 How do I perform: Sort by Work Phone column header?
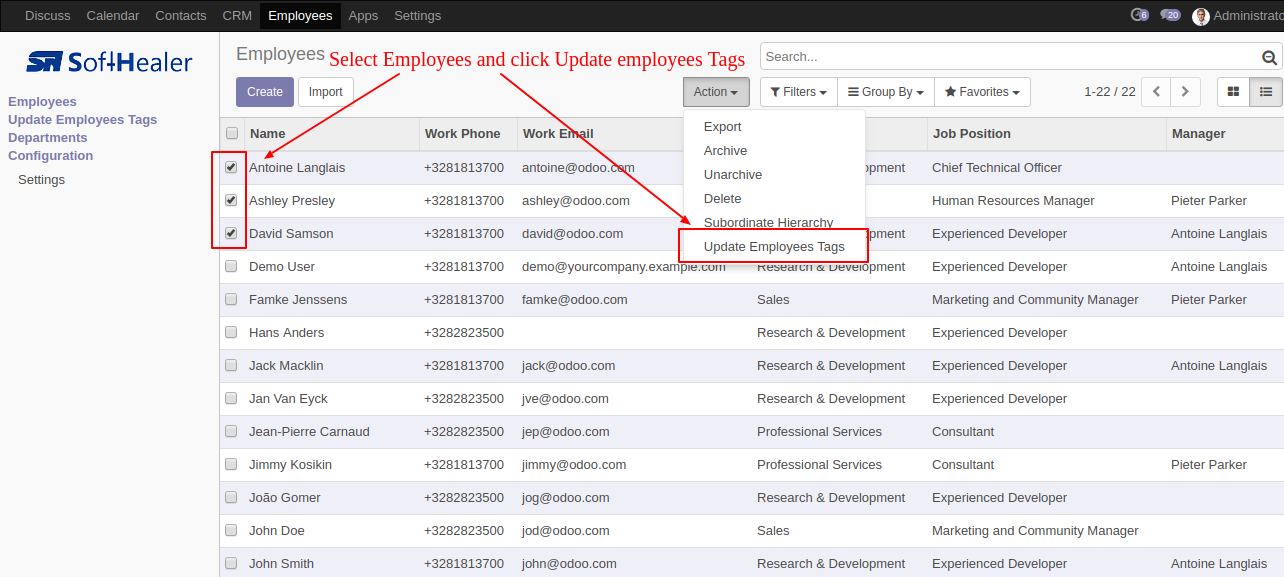468,134
